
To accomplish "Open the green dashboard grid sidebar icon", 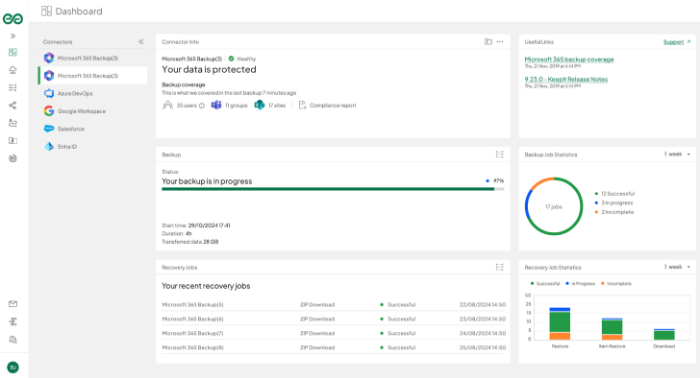I will click(13, 53).
